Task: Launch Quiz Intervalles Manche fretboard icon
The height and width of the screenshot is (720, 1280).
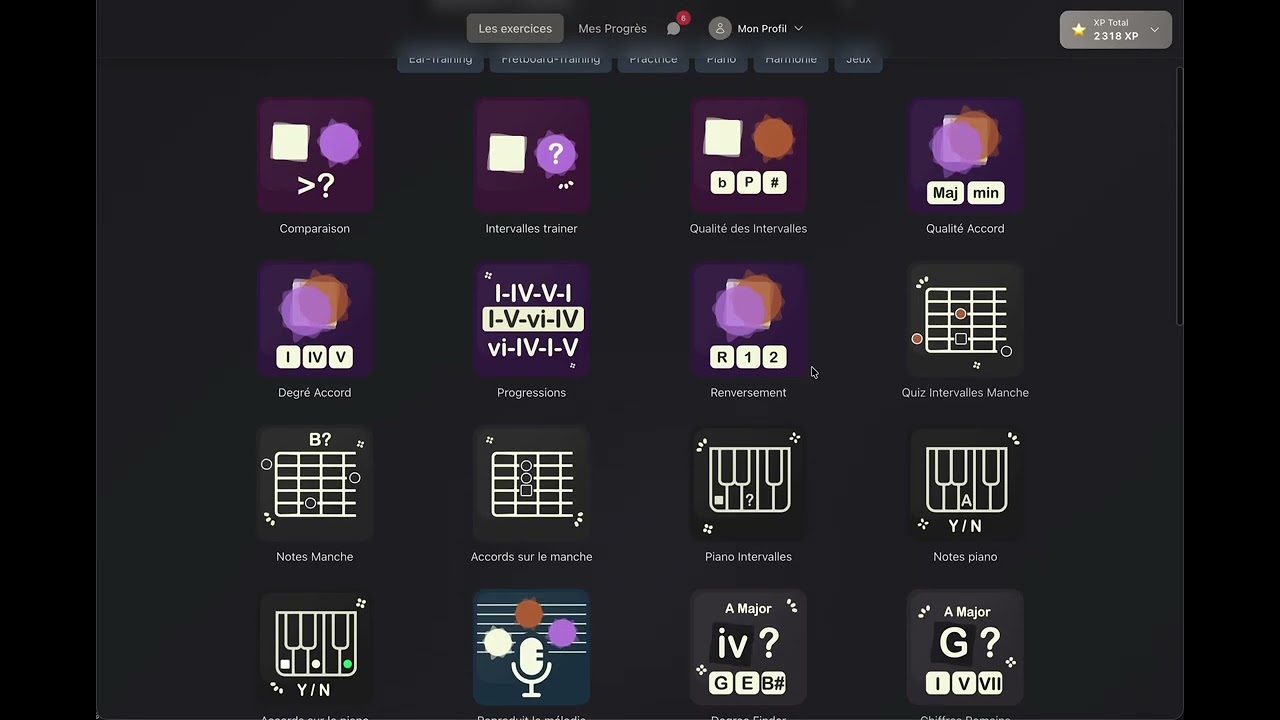Action: (965, 320)
